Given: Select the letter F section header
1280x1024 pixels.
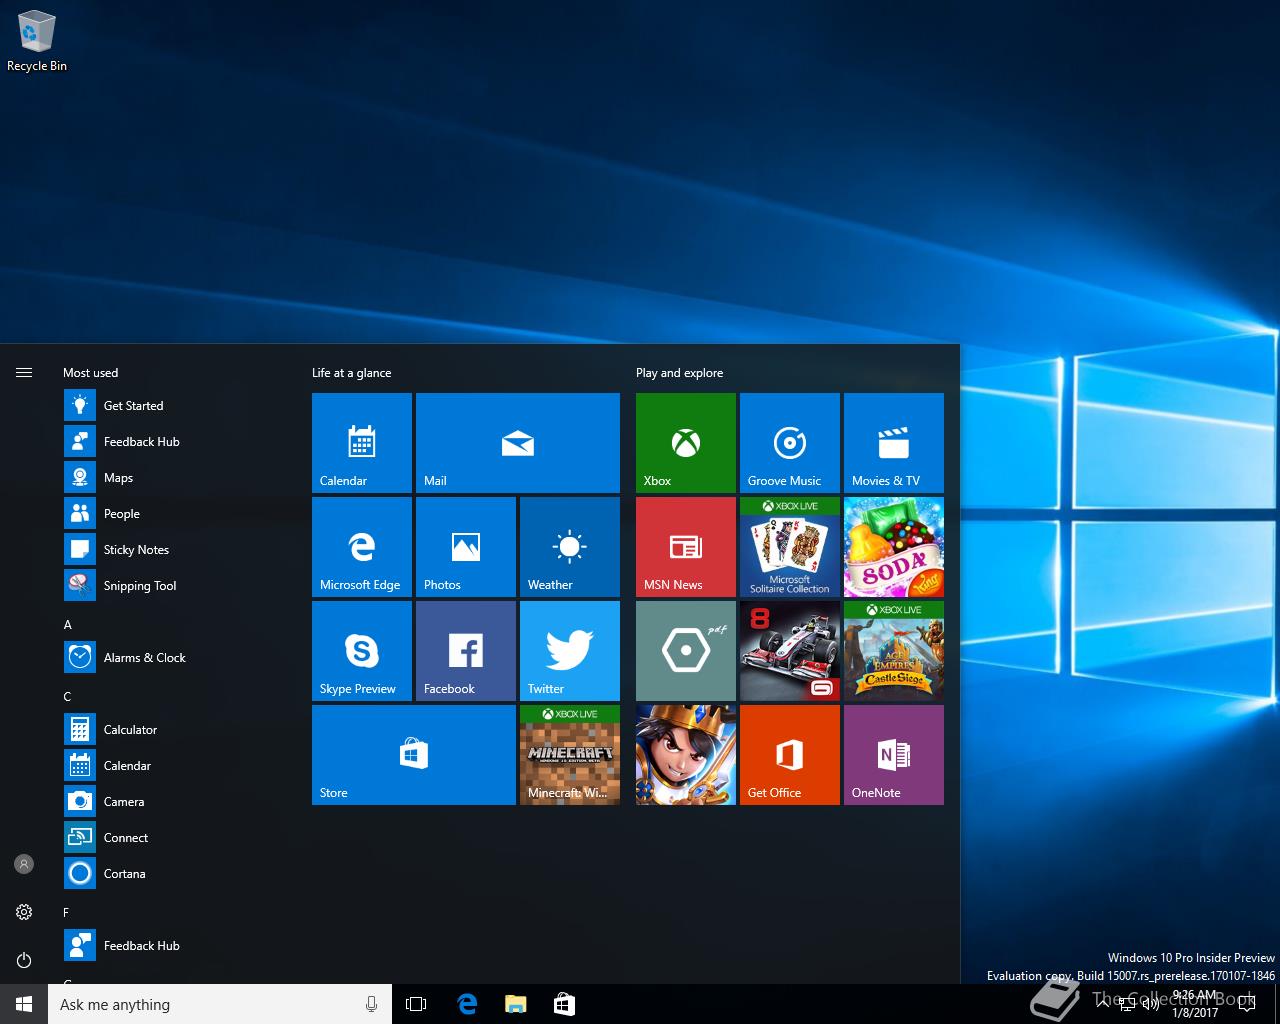Looking at the screenshot, I should [x=67, y=912].
